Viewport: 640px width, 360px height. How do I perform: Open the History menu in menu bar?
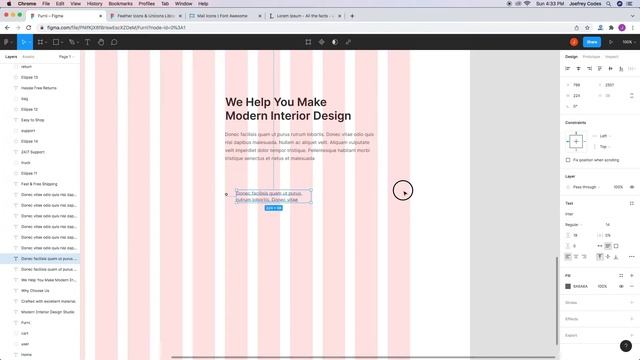click(x=94, y=4)
